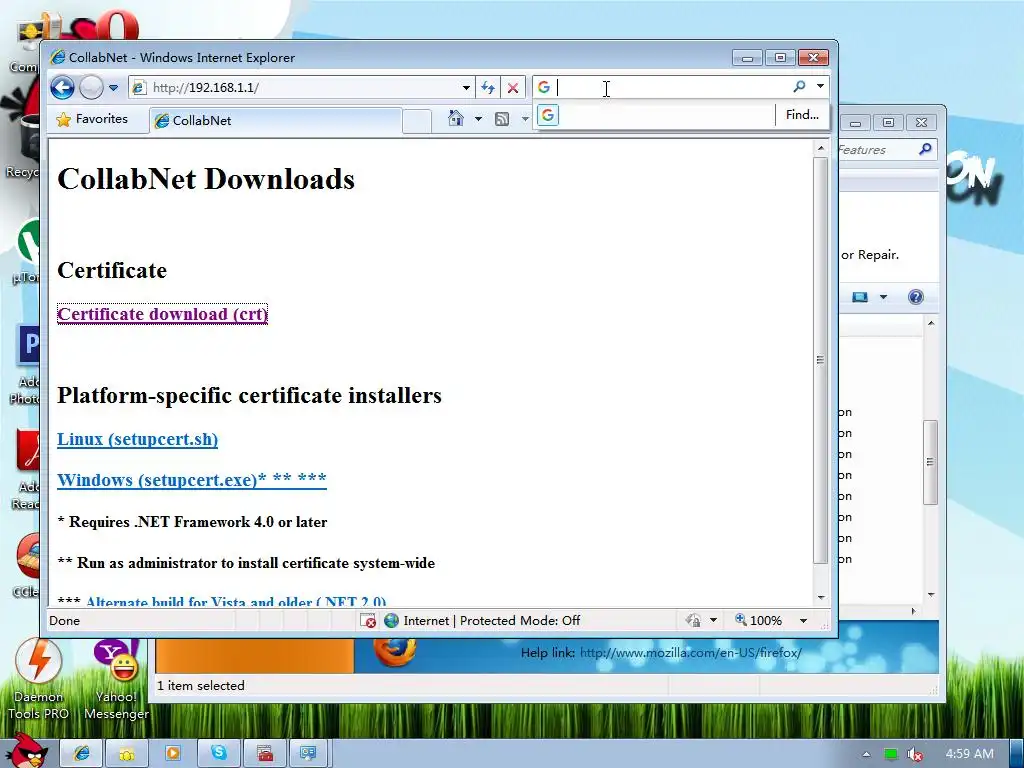Image resolution: width=1024 pixels, height=768 pixels.
Task: Open the recent pages dropdown beside Forward
Action: click(114, 88)
